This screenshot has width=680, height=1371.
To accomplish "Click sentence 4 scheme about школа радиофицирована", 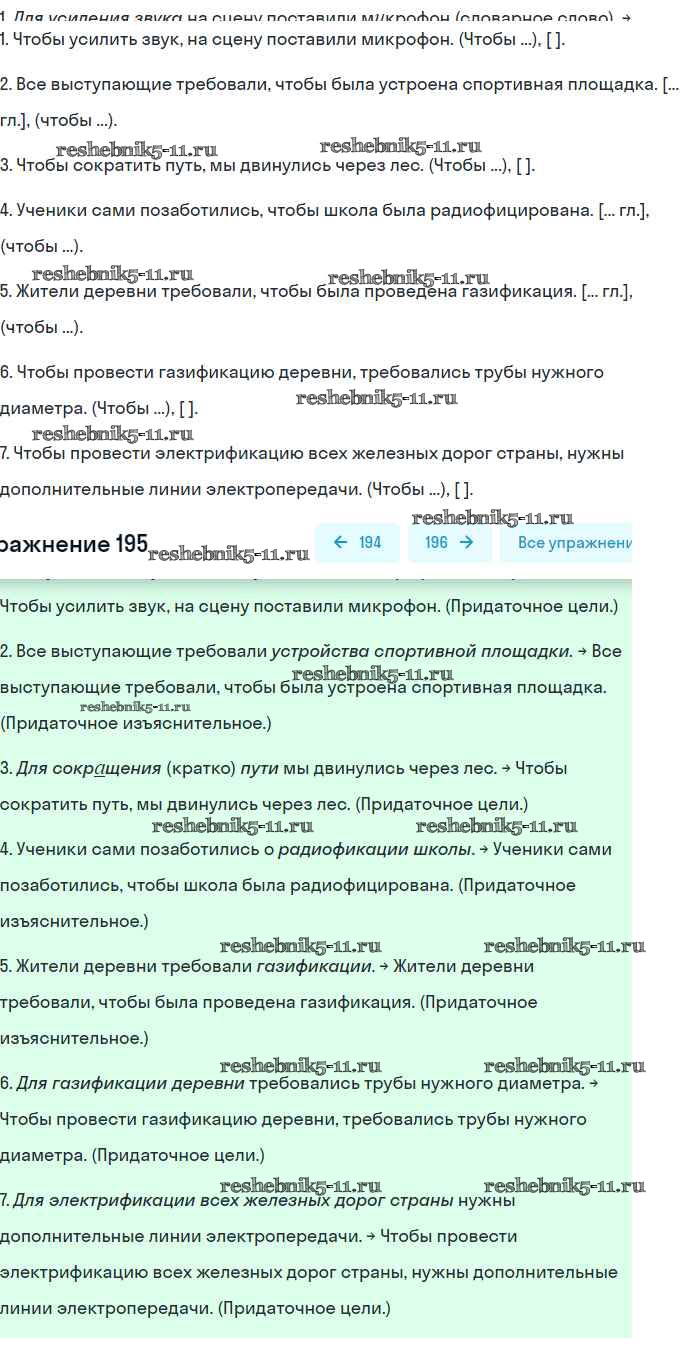I will pyautogui.click(x=325, y=210).
